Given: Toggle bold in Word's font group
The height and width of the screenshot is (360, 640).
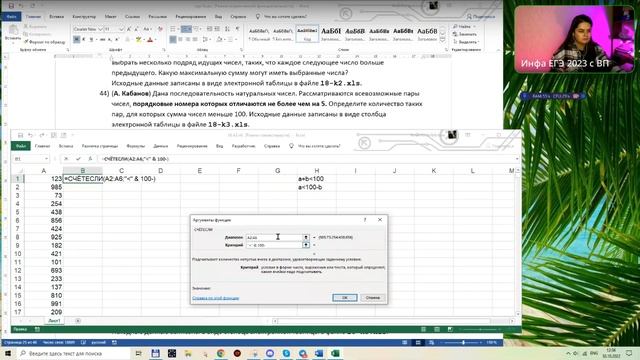Looking at the screenshot, I should (76, 39).
